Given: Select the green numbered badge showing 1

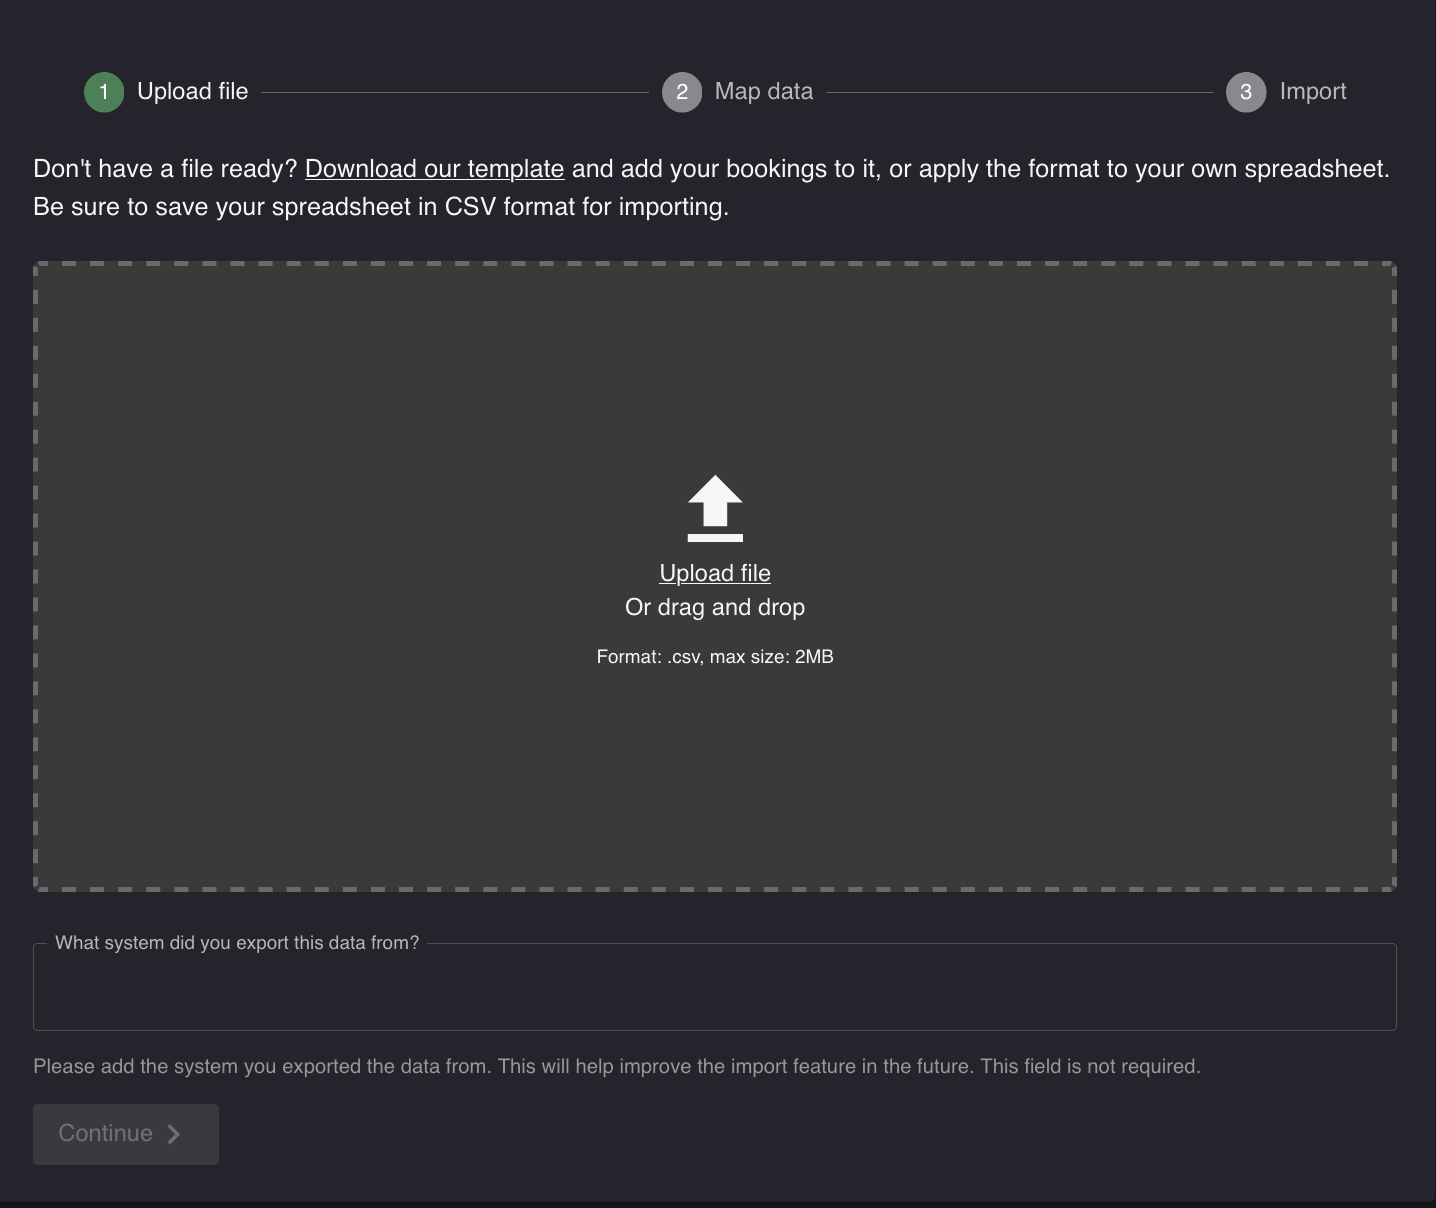Looking at the screenshot, I should [104, 91].
